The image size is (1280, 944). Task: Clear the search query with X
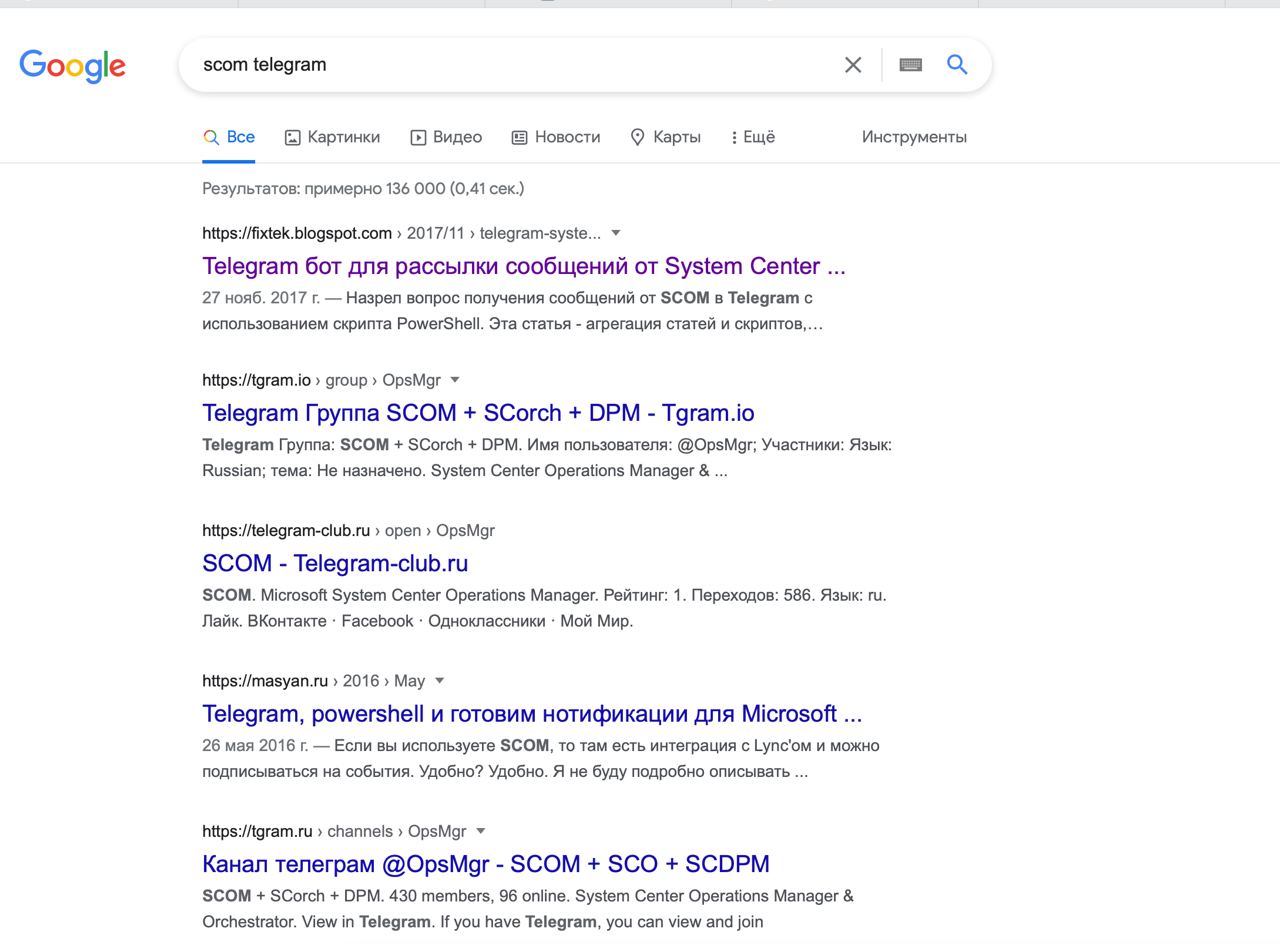853,65
